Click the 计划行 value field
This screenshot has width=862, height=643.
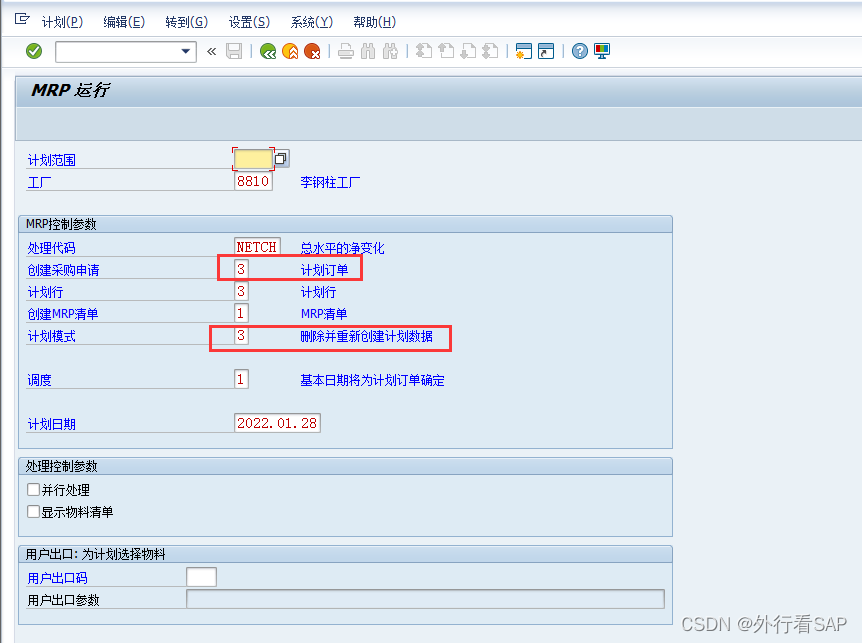pos(241,291)
